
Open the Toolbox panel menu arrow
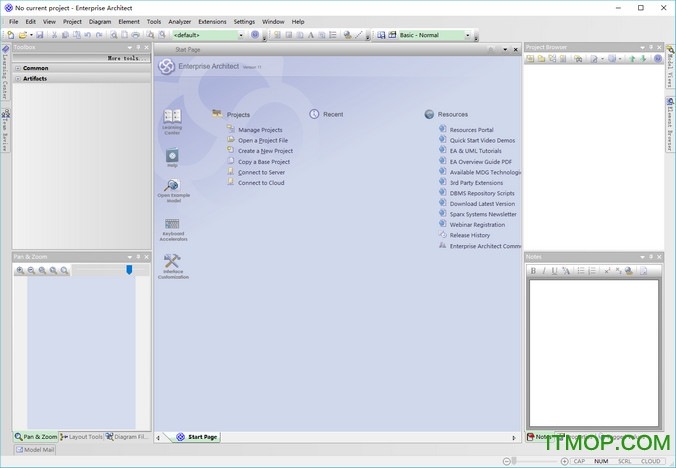pyautogui.click(x=130, y=47)
